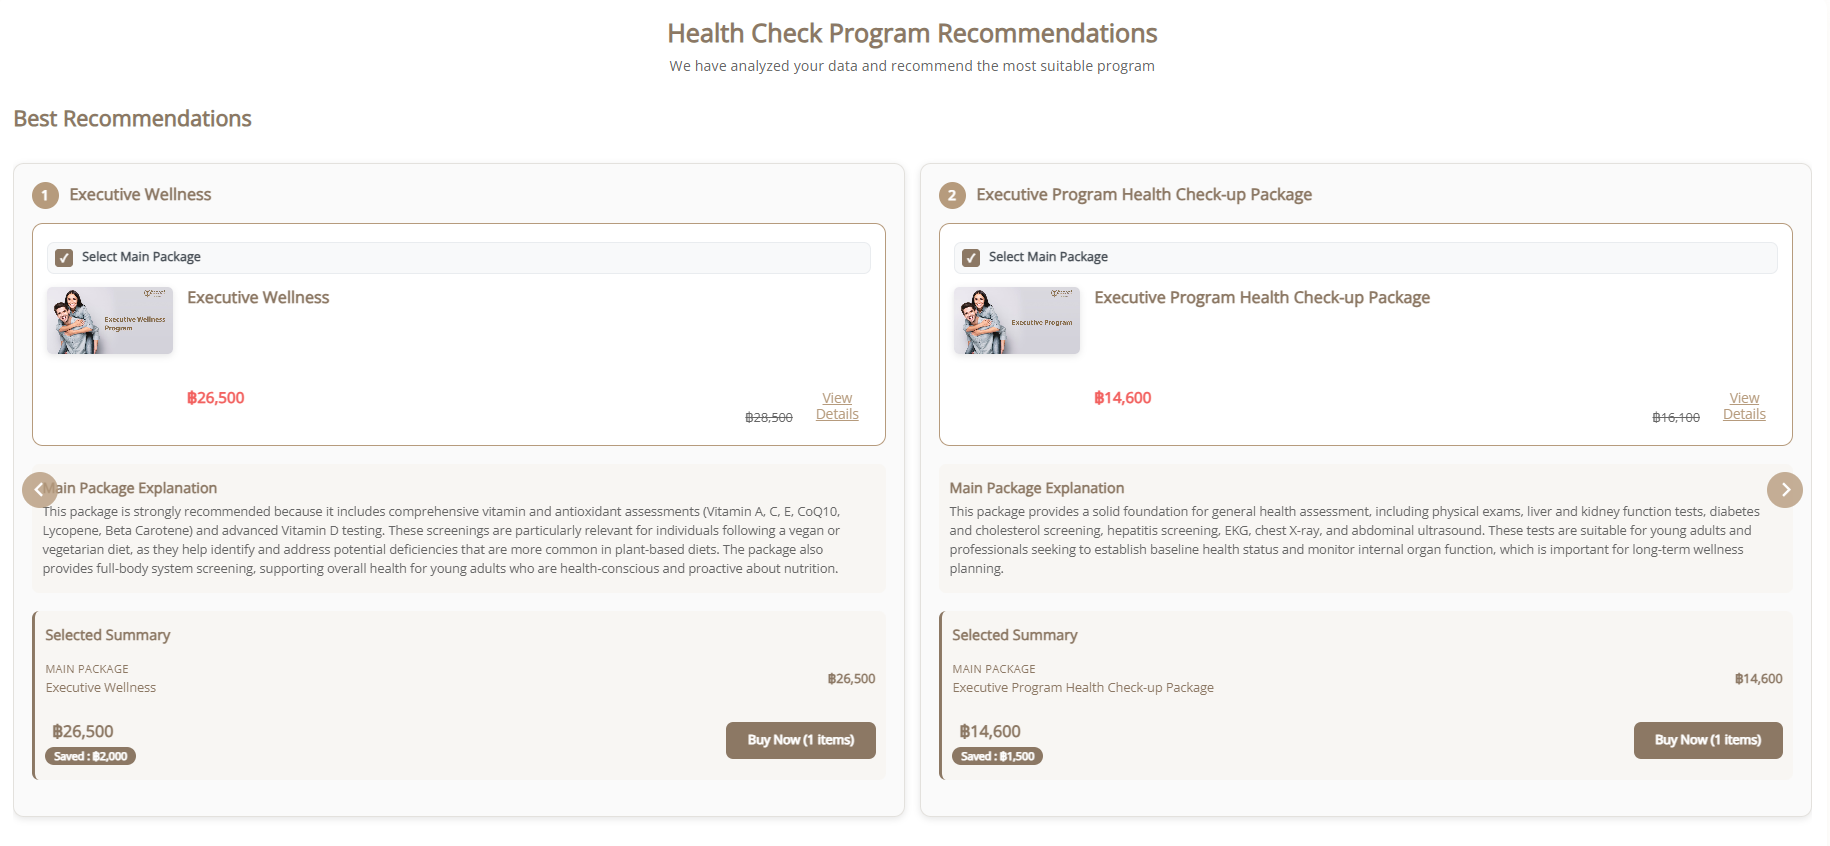Click the Executive Wellness package thumbnail image
The height and width of the screenshot is (846, 1830).
[x=109, y=320]
